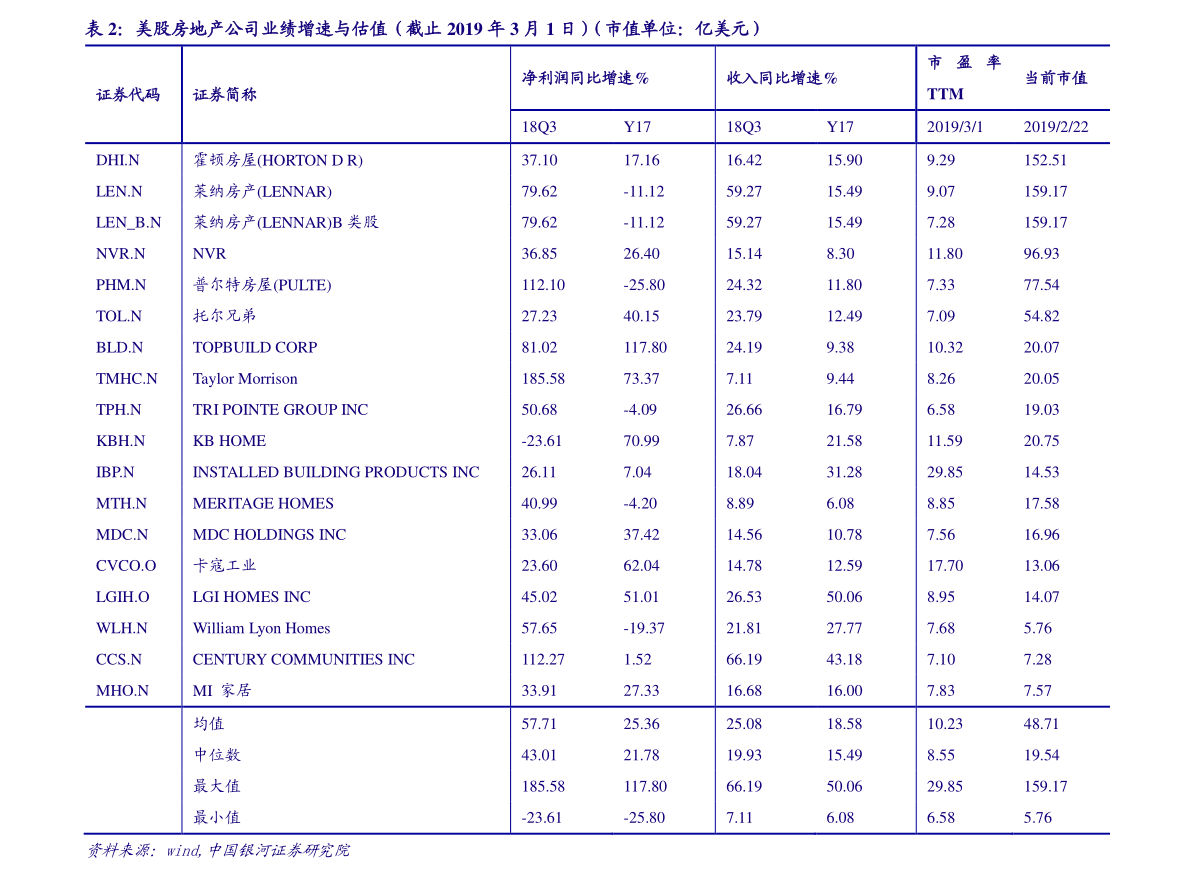Screen dimensions: 1191x880
Task: Click the 当前市值 column header
Action: pos(1055,78)
